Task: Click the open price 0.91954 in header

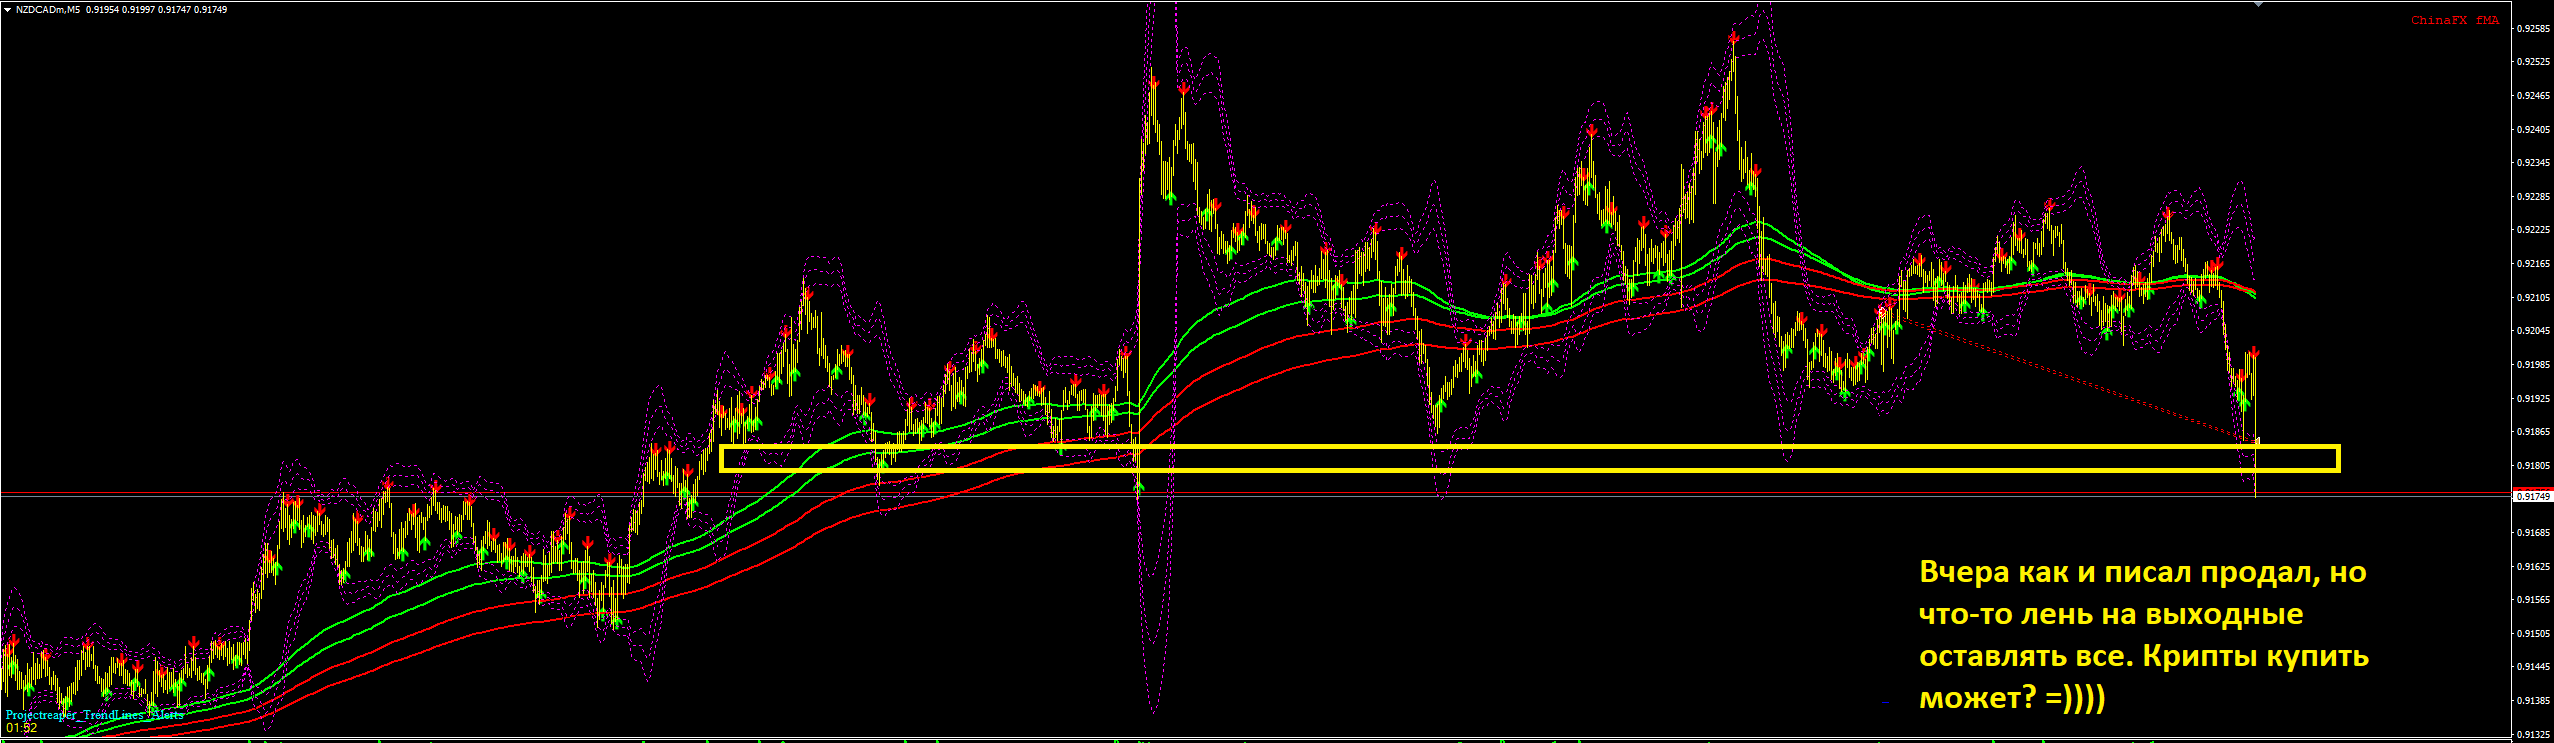Action: pos(102,9)
